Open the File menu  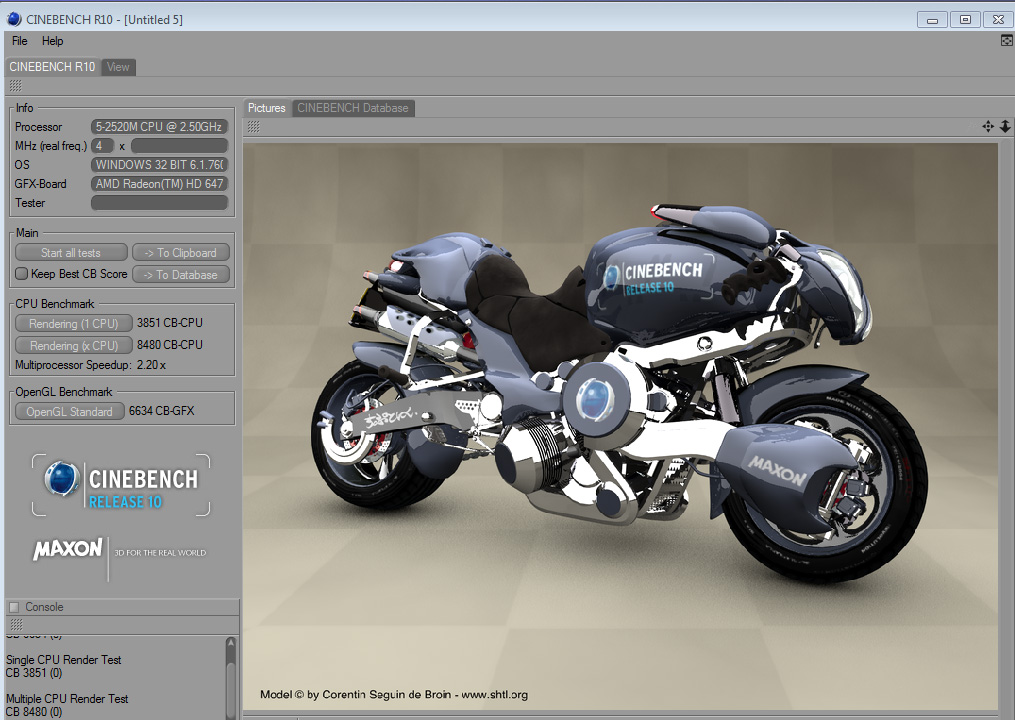[x=20, y=41]
